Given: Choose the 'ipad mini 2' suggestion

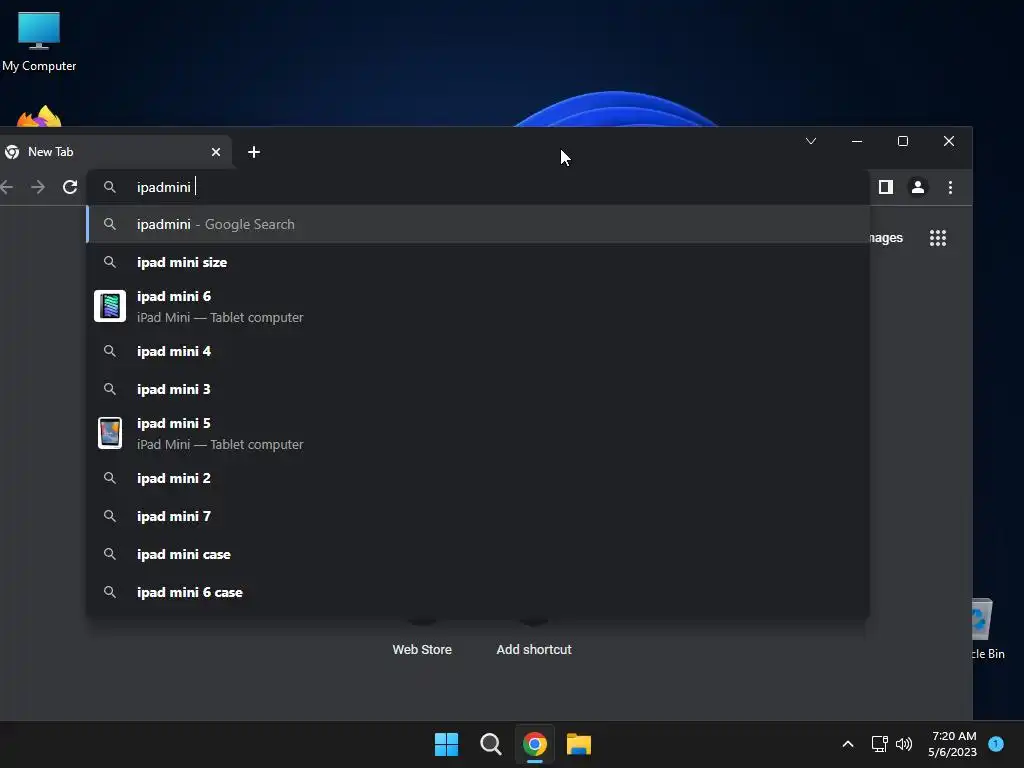Looking at the screenshot, I should 477,478.
